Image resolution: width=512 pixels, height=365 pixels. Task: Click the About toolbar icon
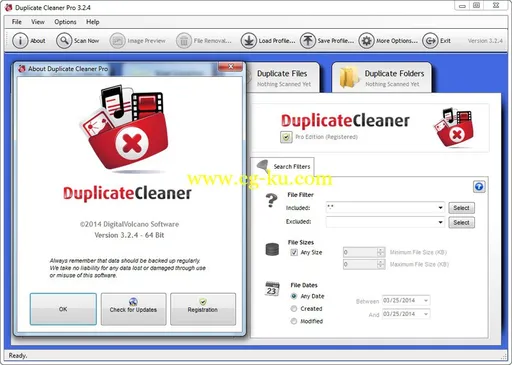[x=20, y=41]
